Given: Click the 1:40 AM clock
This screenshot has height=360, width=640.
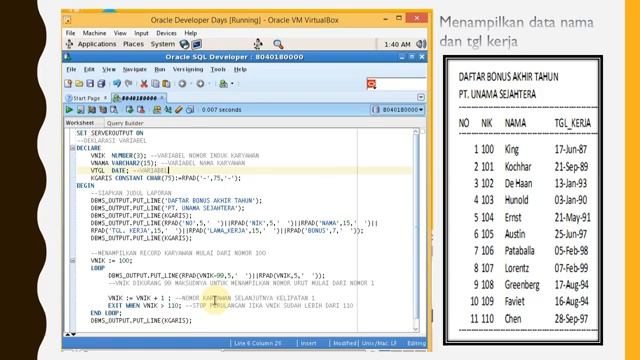Looking at the screenshot, I should [x=397, y=44].
